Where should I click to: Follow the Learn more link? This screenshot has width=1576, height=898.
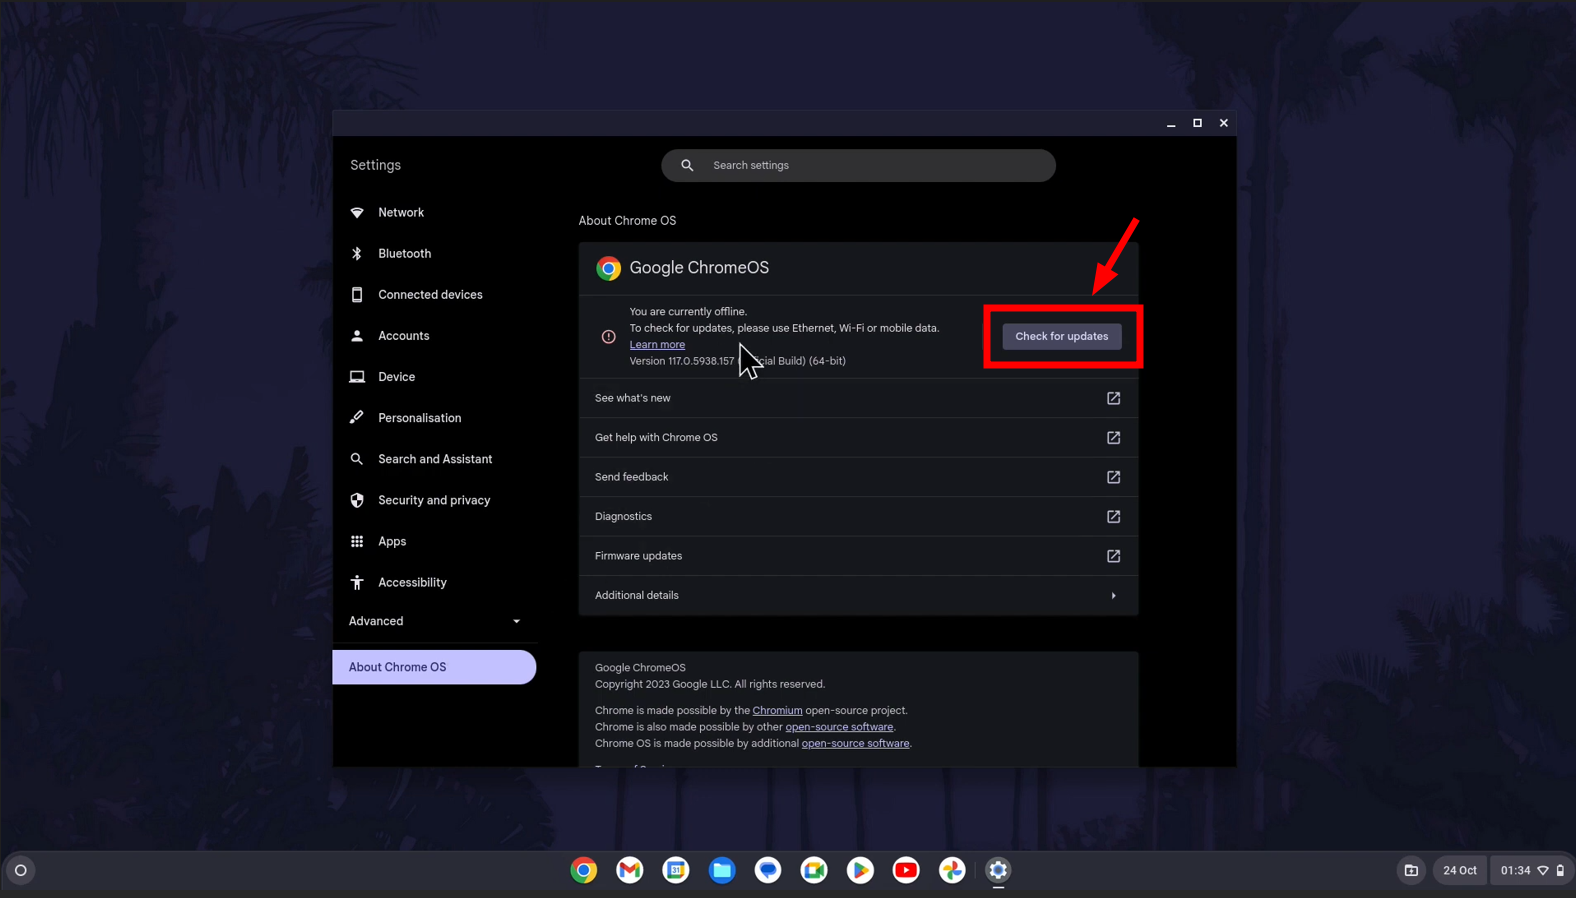pyautogui.click(x=657, y=344)
